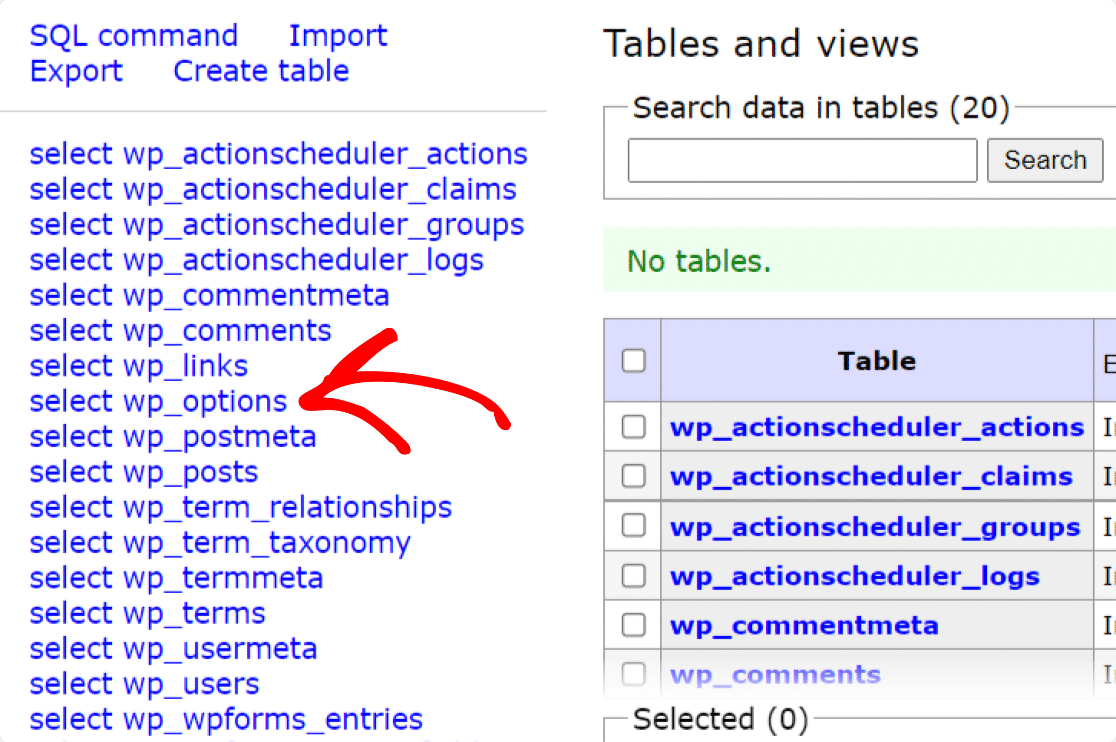
Task: Open wp_term_taxonomy in the sidebar
Action: pyautogui.click(x=267, y=544)
